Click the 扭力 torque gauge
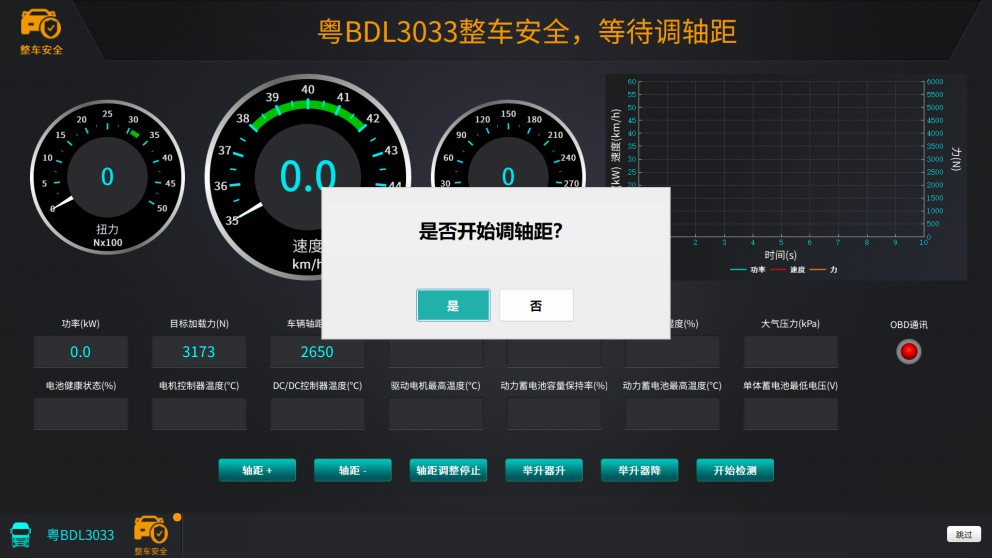Image resolution: width=992 pixels, height=558 pixels. [108, 177]
